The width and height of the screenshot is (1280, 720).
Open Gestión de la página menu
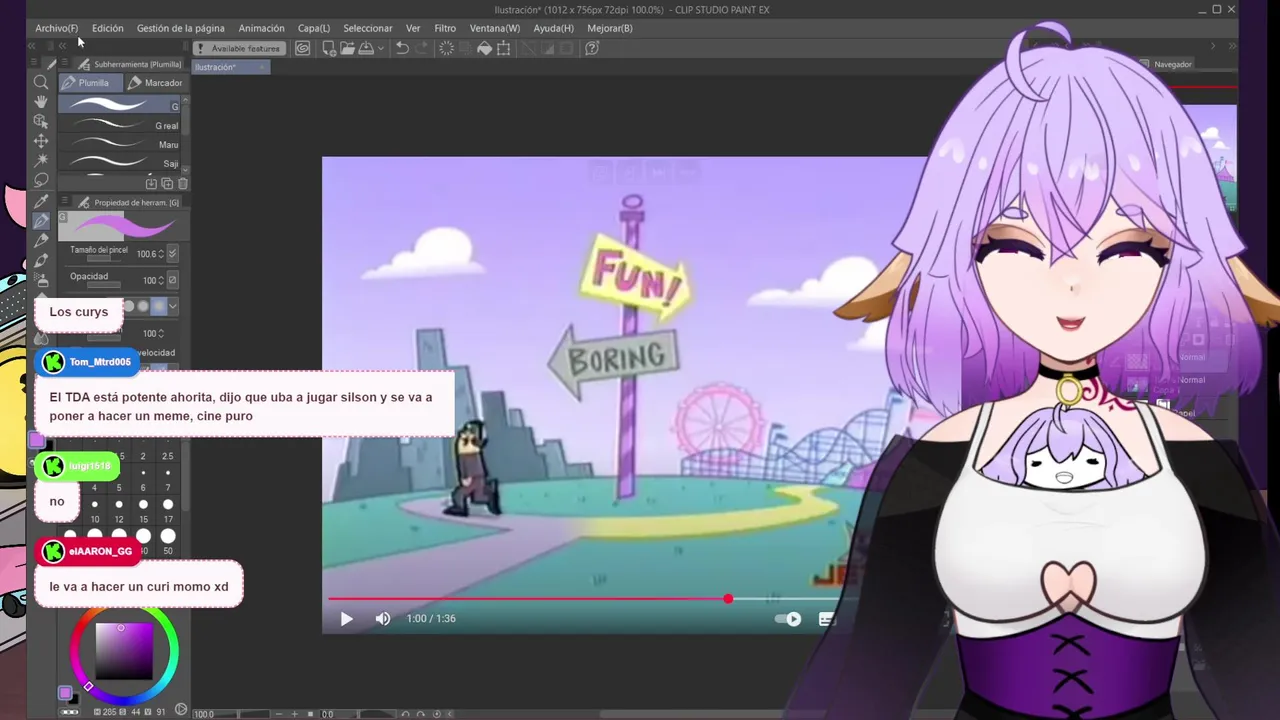click(x=180, y=28)
